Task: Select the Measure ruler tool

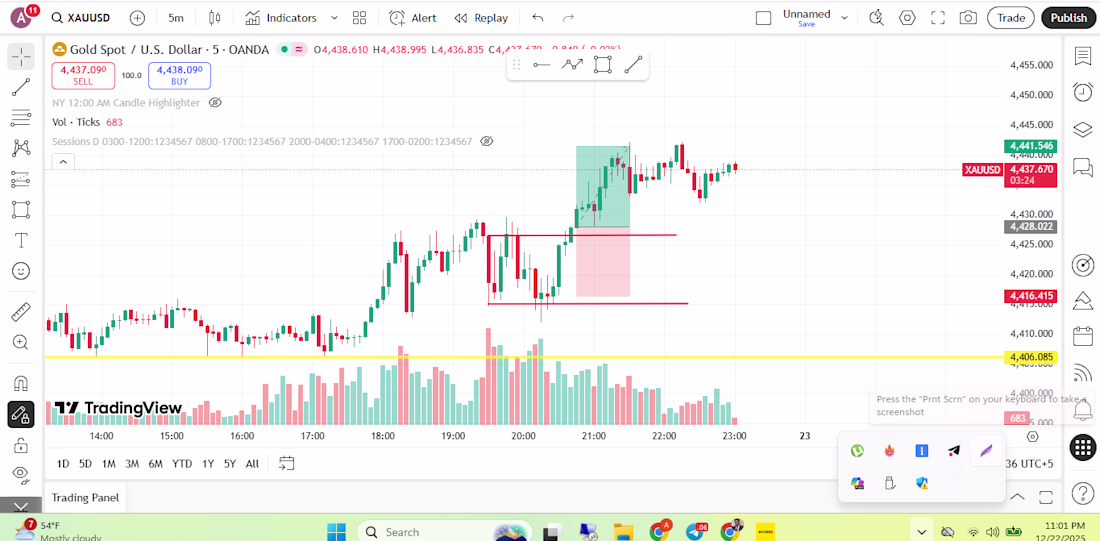Action: 20,312
